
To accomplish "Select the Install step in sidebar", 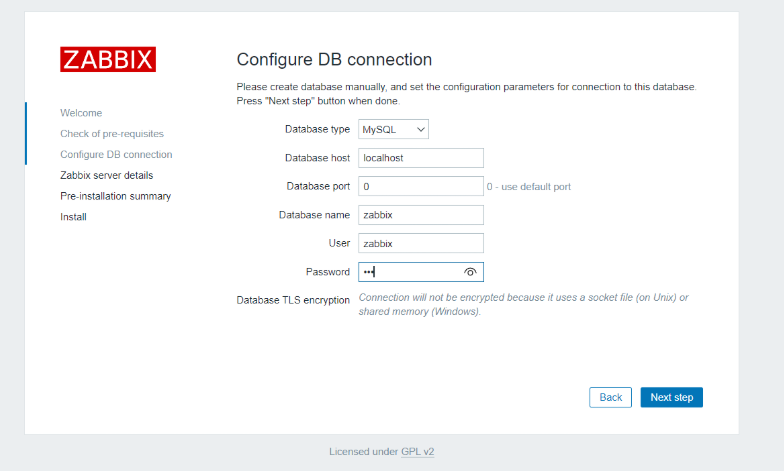I will pos(73,217).
